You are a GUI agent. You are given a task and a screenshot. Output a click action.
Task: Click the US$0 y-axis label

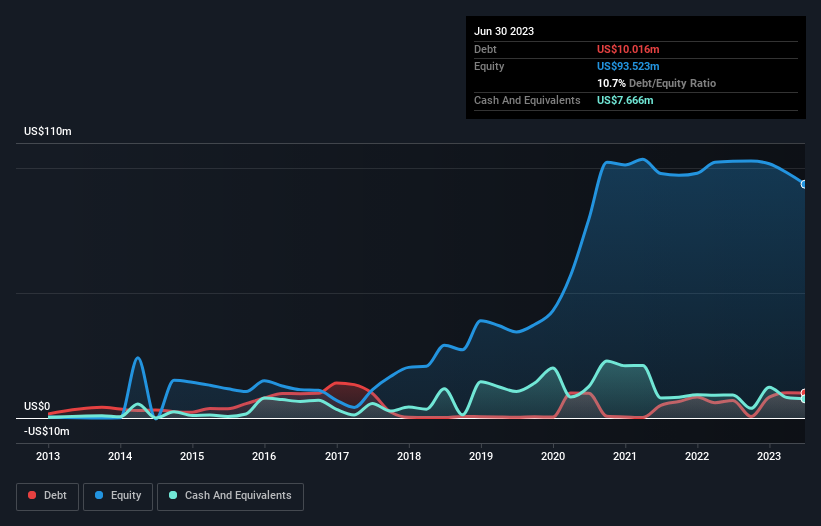pyautogui.click(x=37, y=407)
